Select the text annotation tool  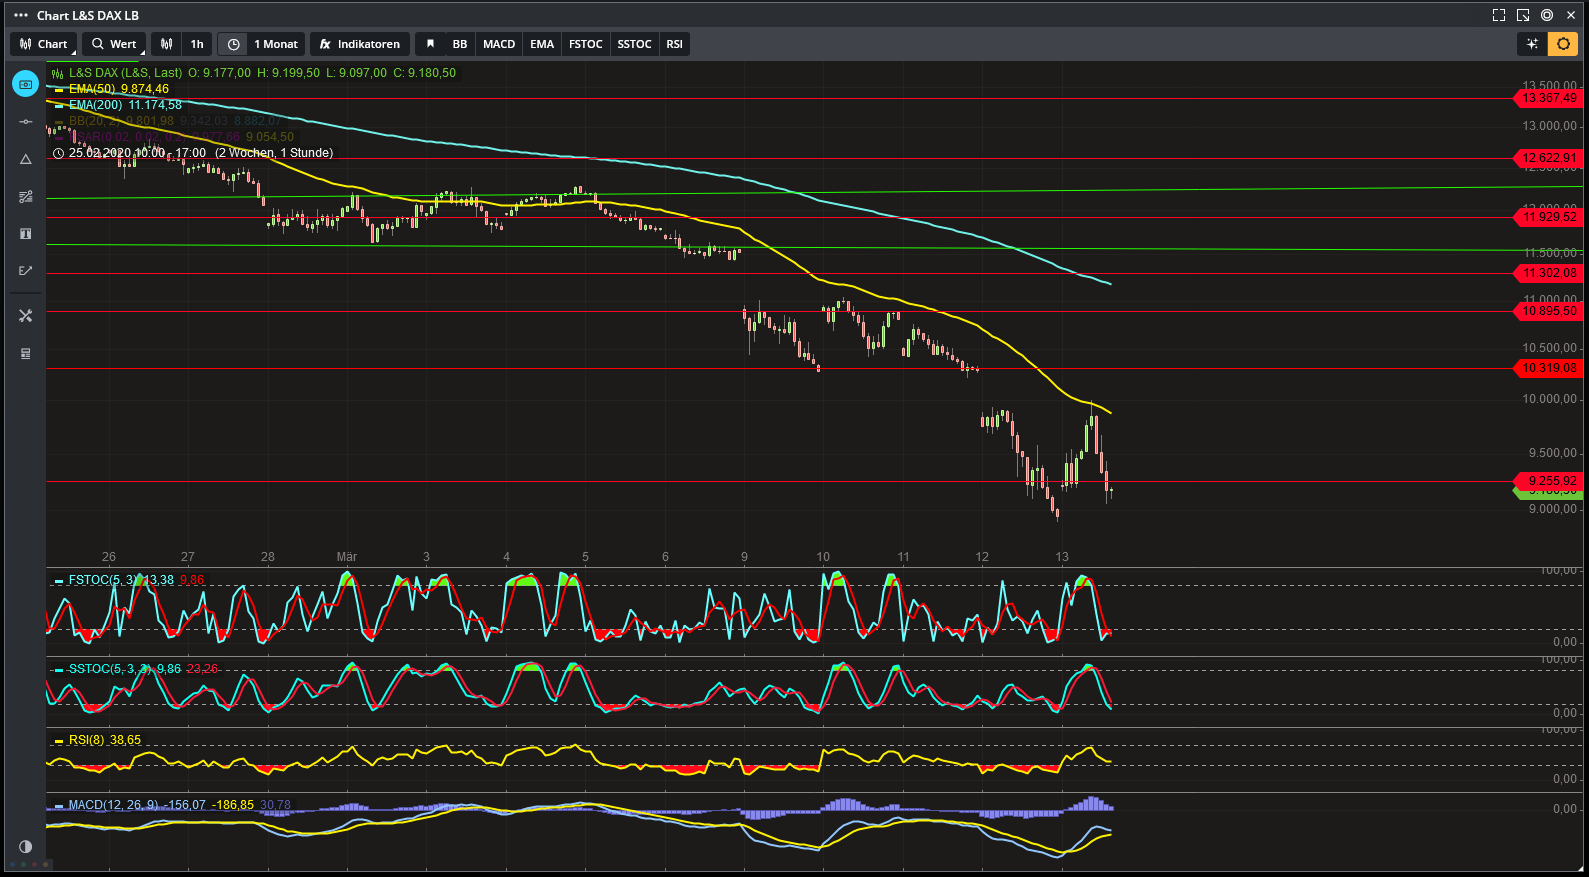tap(26, 234)
